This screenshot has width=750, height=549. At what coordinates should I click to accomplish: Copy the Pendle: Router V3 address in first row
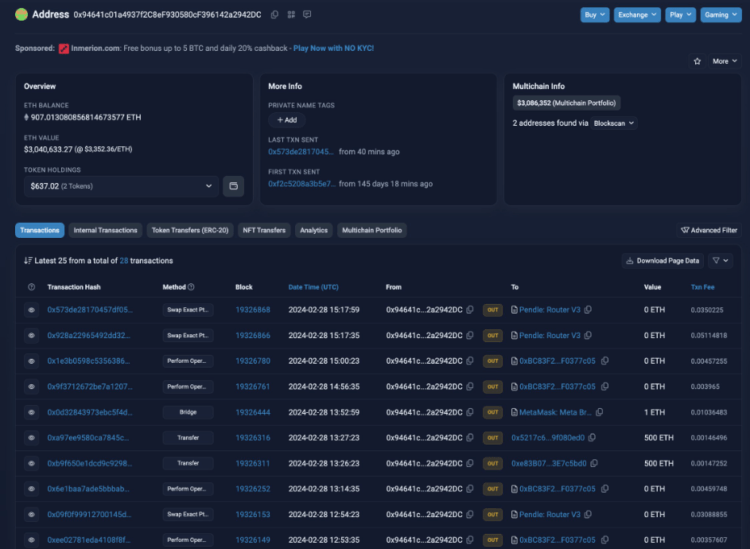(588, 310)
